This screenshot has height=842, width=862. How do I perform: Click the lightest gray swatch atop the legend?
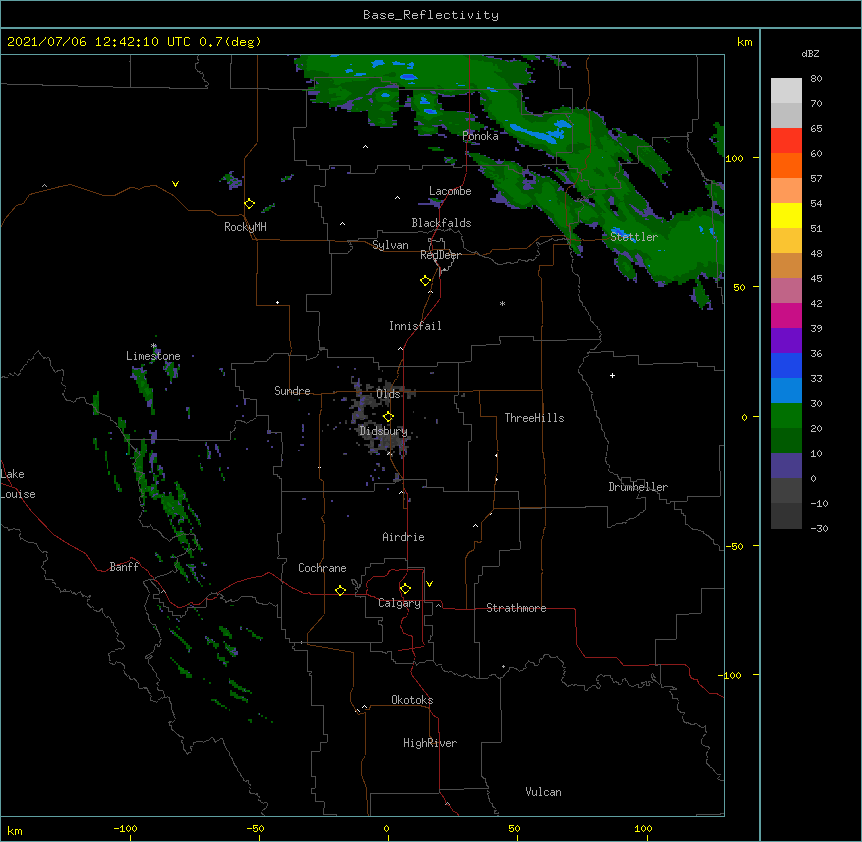coord(786,91)
